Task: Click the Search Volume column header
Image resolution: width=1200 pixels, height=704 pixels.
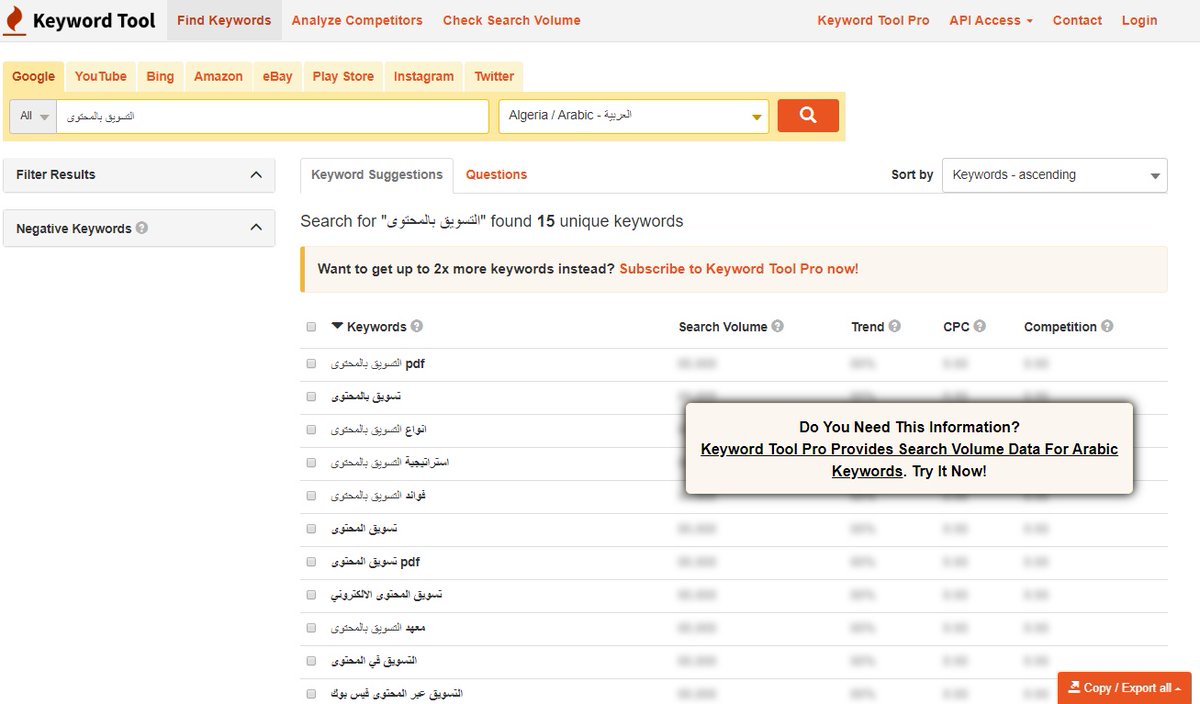Action: point(723,327)
